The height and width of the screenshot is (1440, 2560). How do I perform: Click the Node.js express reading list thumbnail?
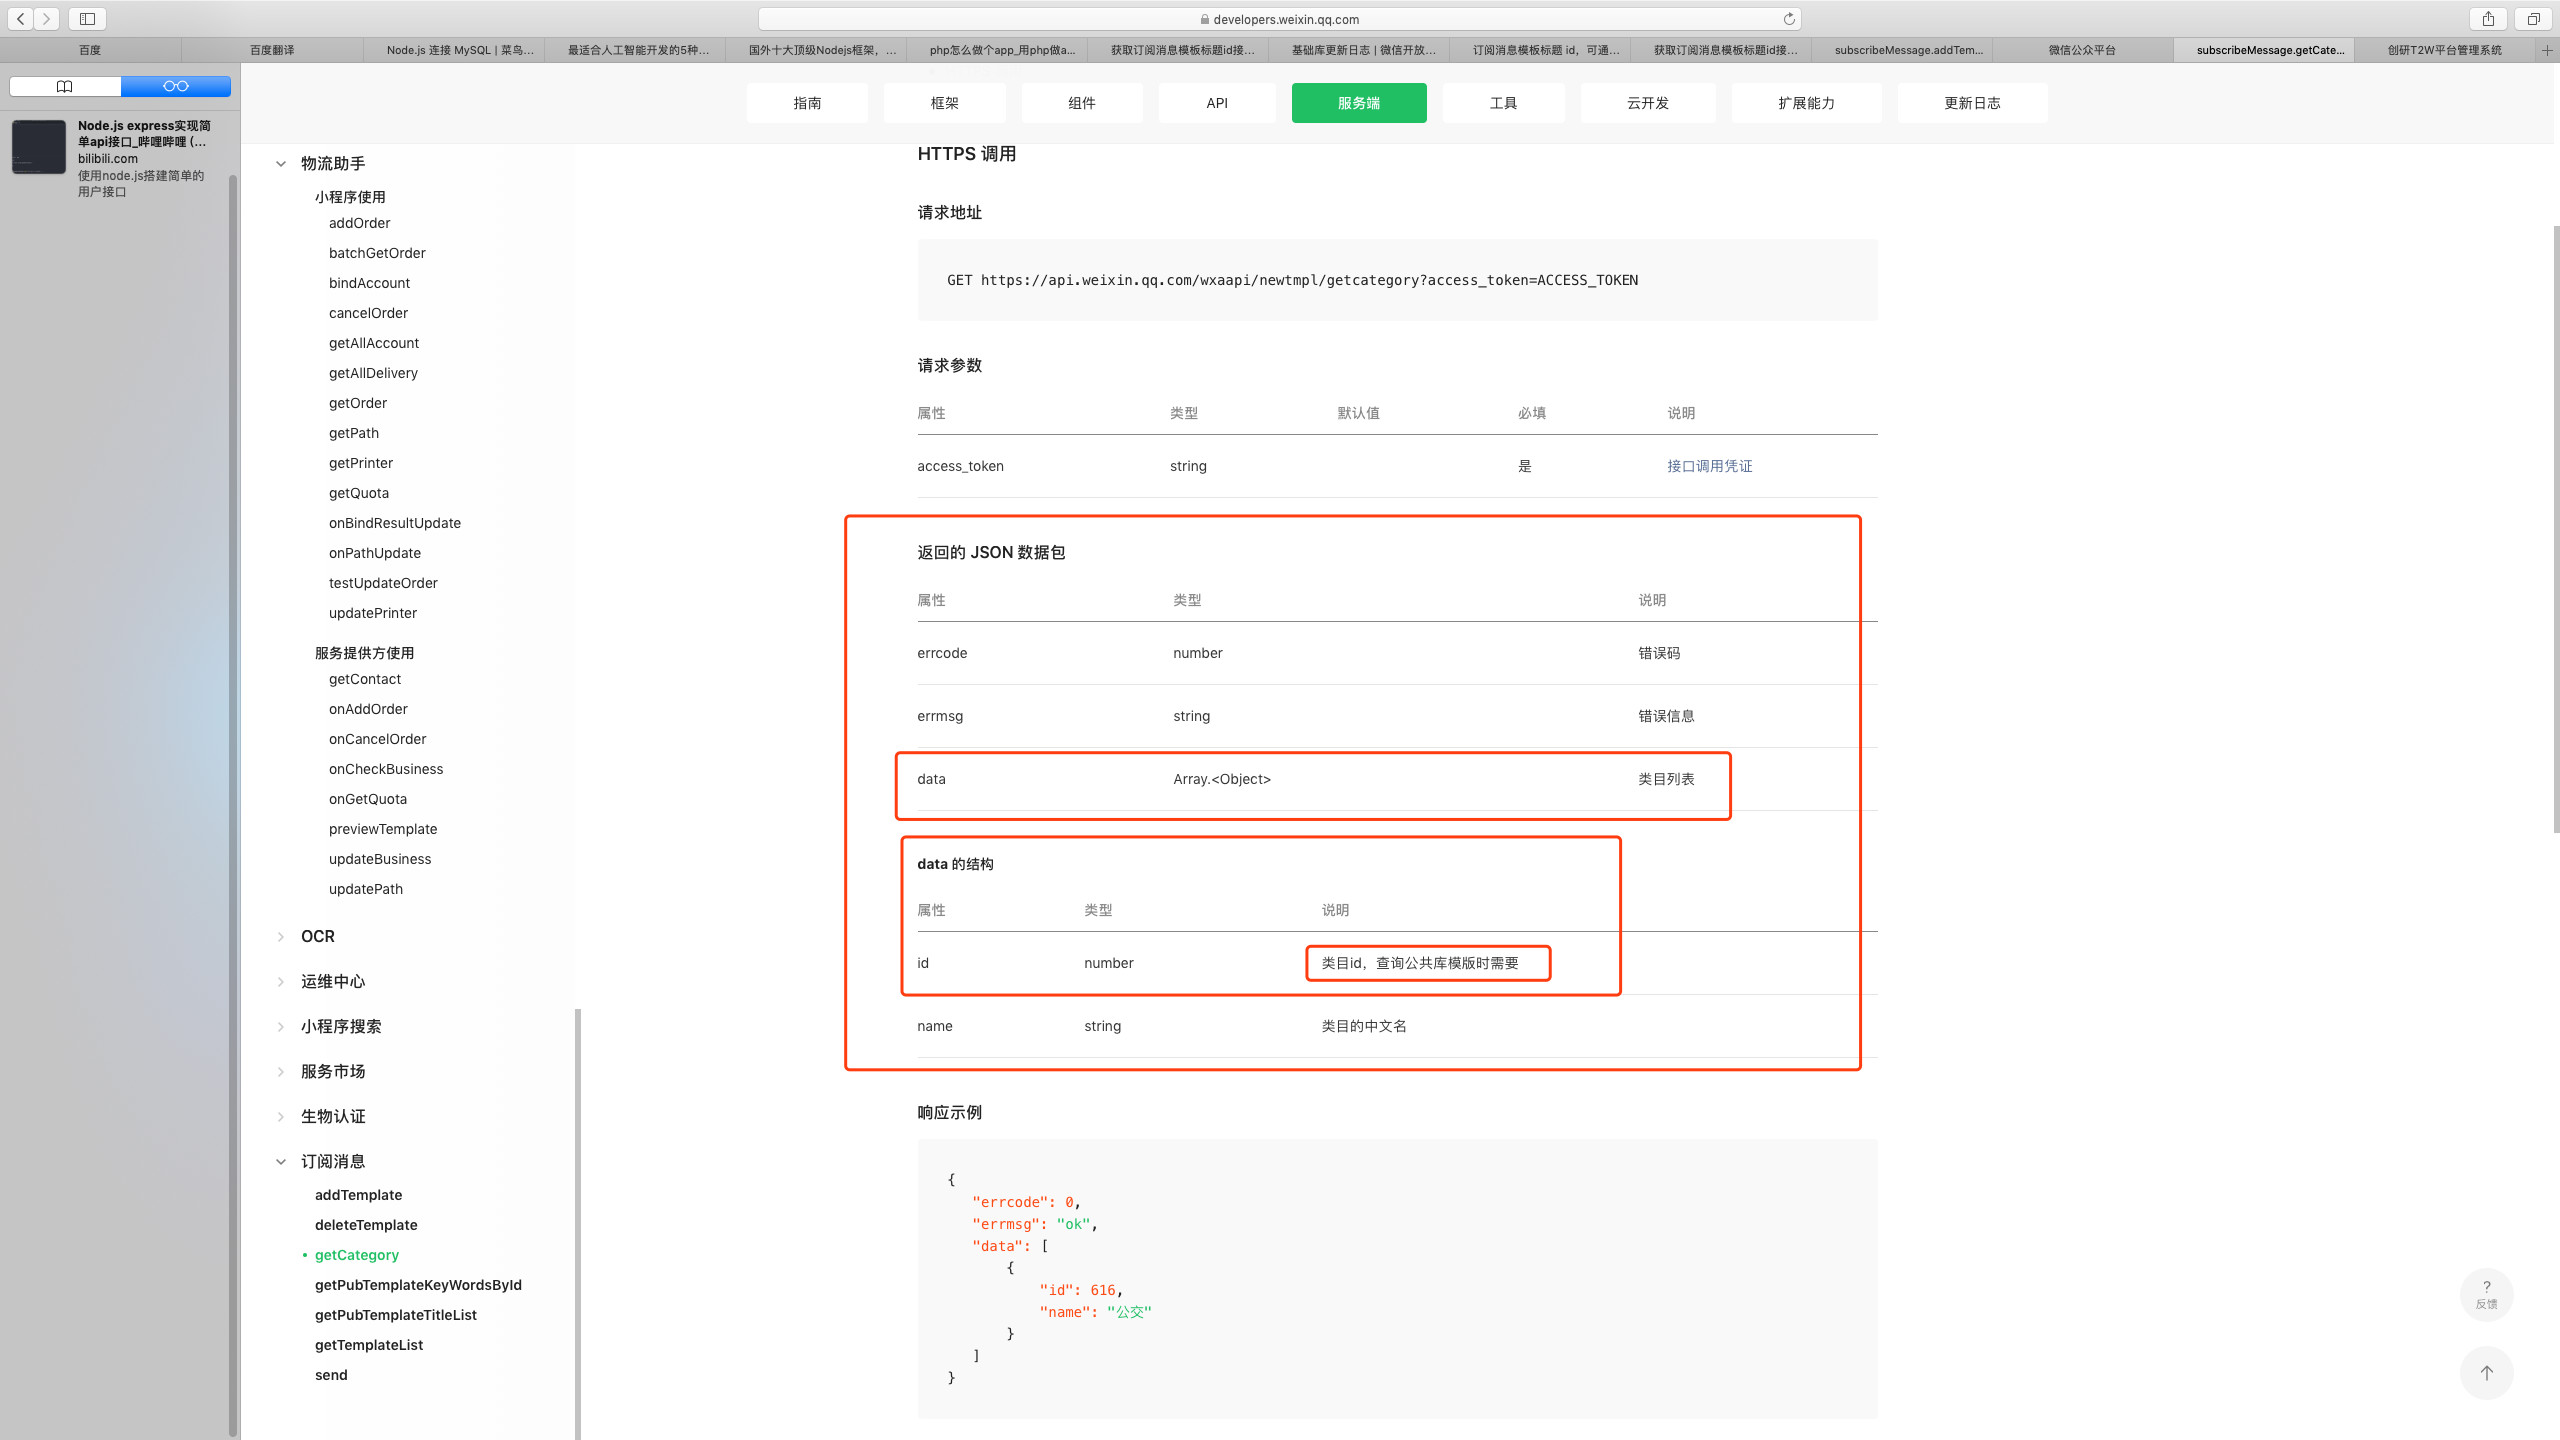click(39, 147)
